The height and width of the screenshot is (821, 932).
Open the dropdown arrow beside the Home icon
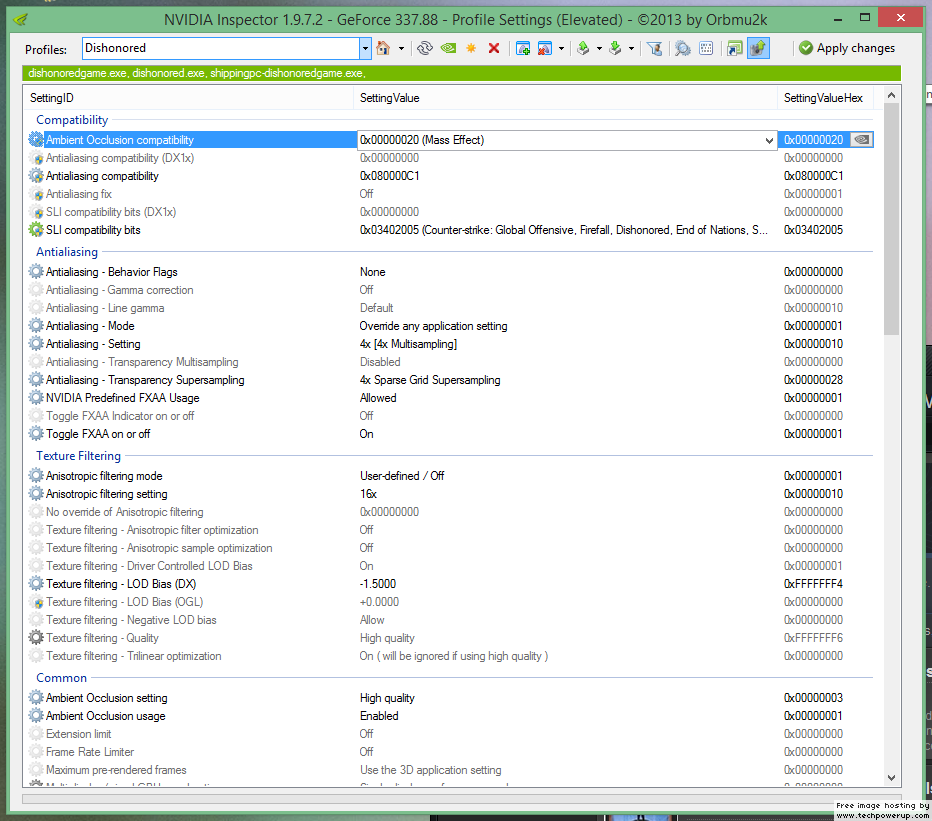401,48
